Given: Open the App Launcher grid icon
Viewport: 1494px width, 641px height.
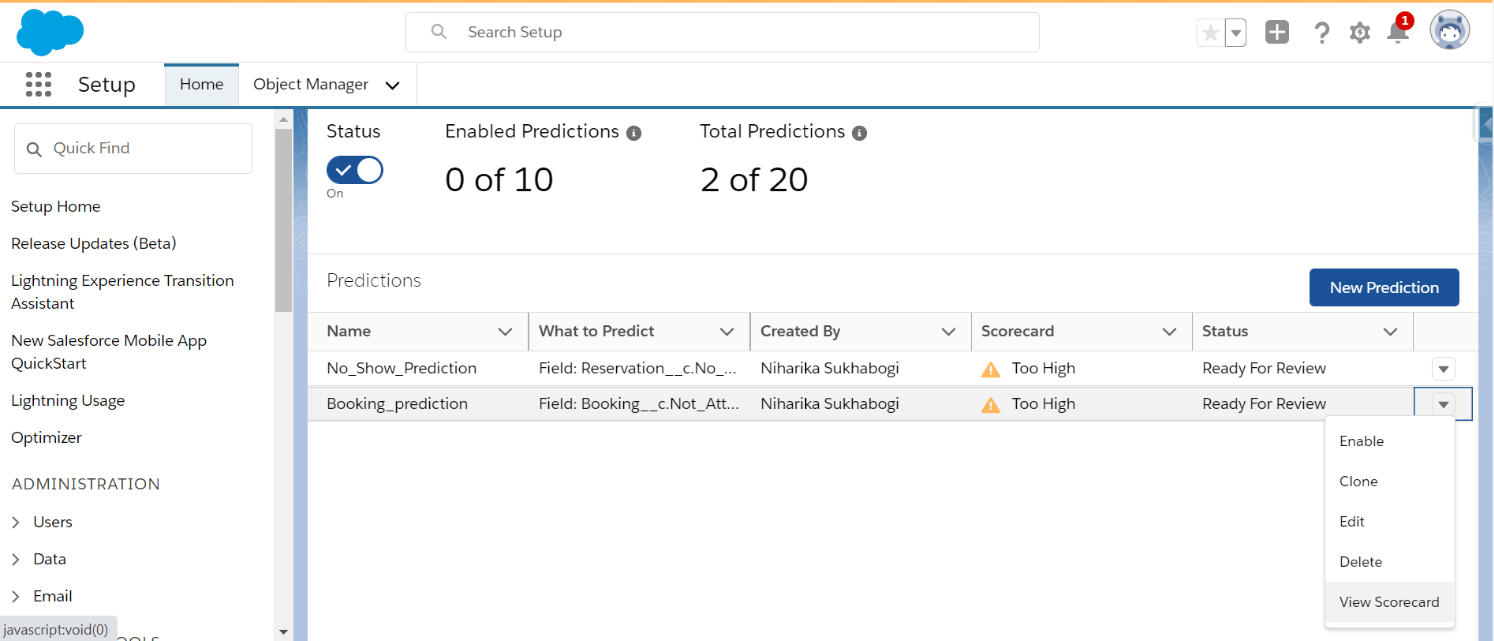Looking at the screenshot, I should (38, 85).
